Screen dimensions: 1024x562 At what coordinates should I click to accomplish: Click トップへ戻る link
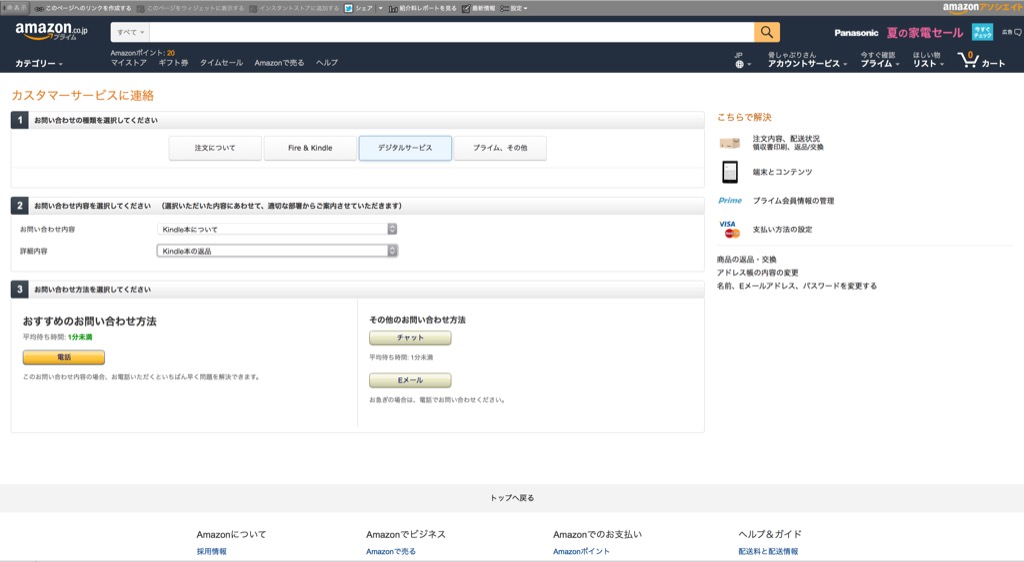512,497
